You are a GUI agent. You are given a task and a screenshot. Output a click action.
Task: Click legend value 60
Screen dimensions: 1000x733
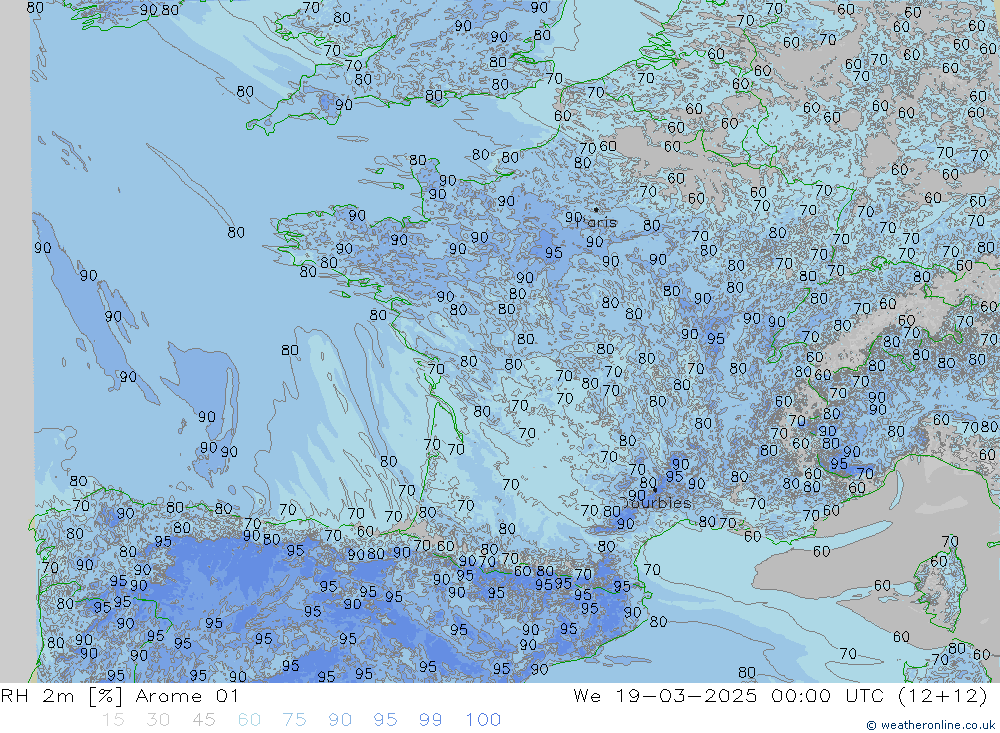pyautogui.click(x=249, y=720)
